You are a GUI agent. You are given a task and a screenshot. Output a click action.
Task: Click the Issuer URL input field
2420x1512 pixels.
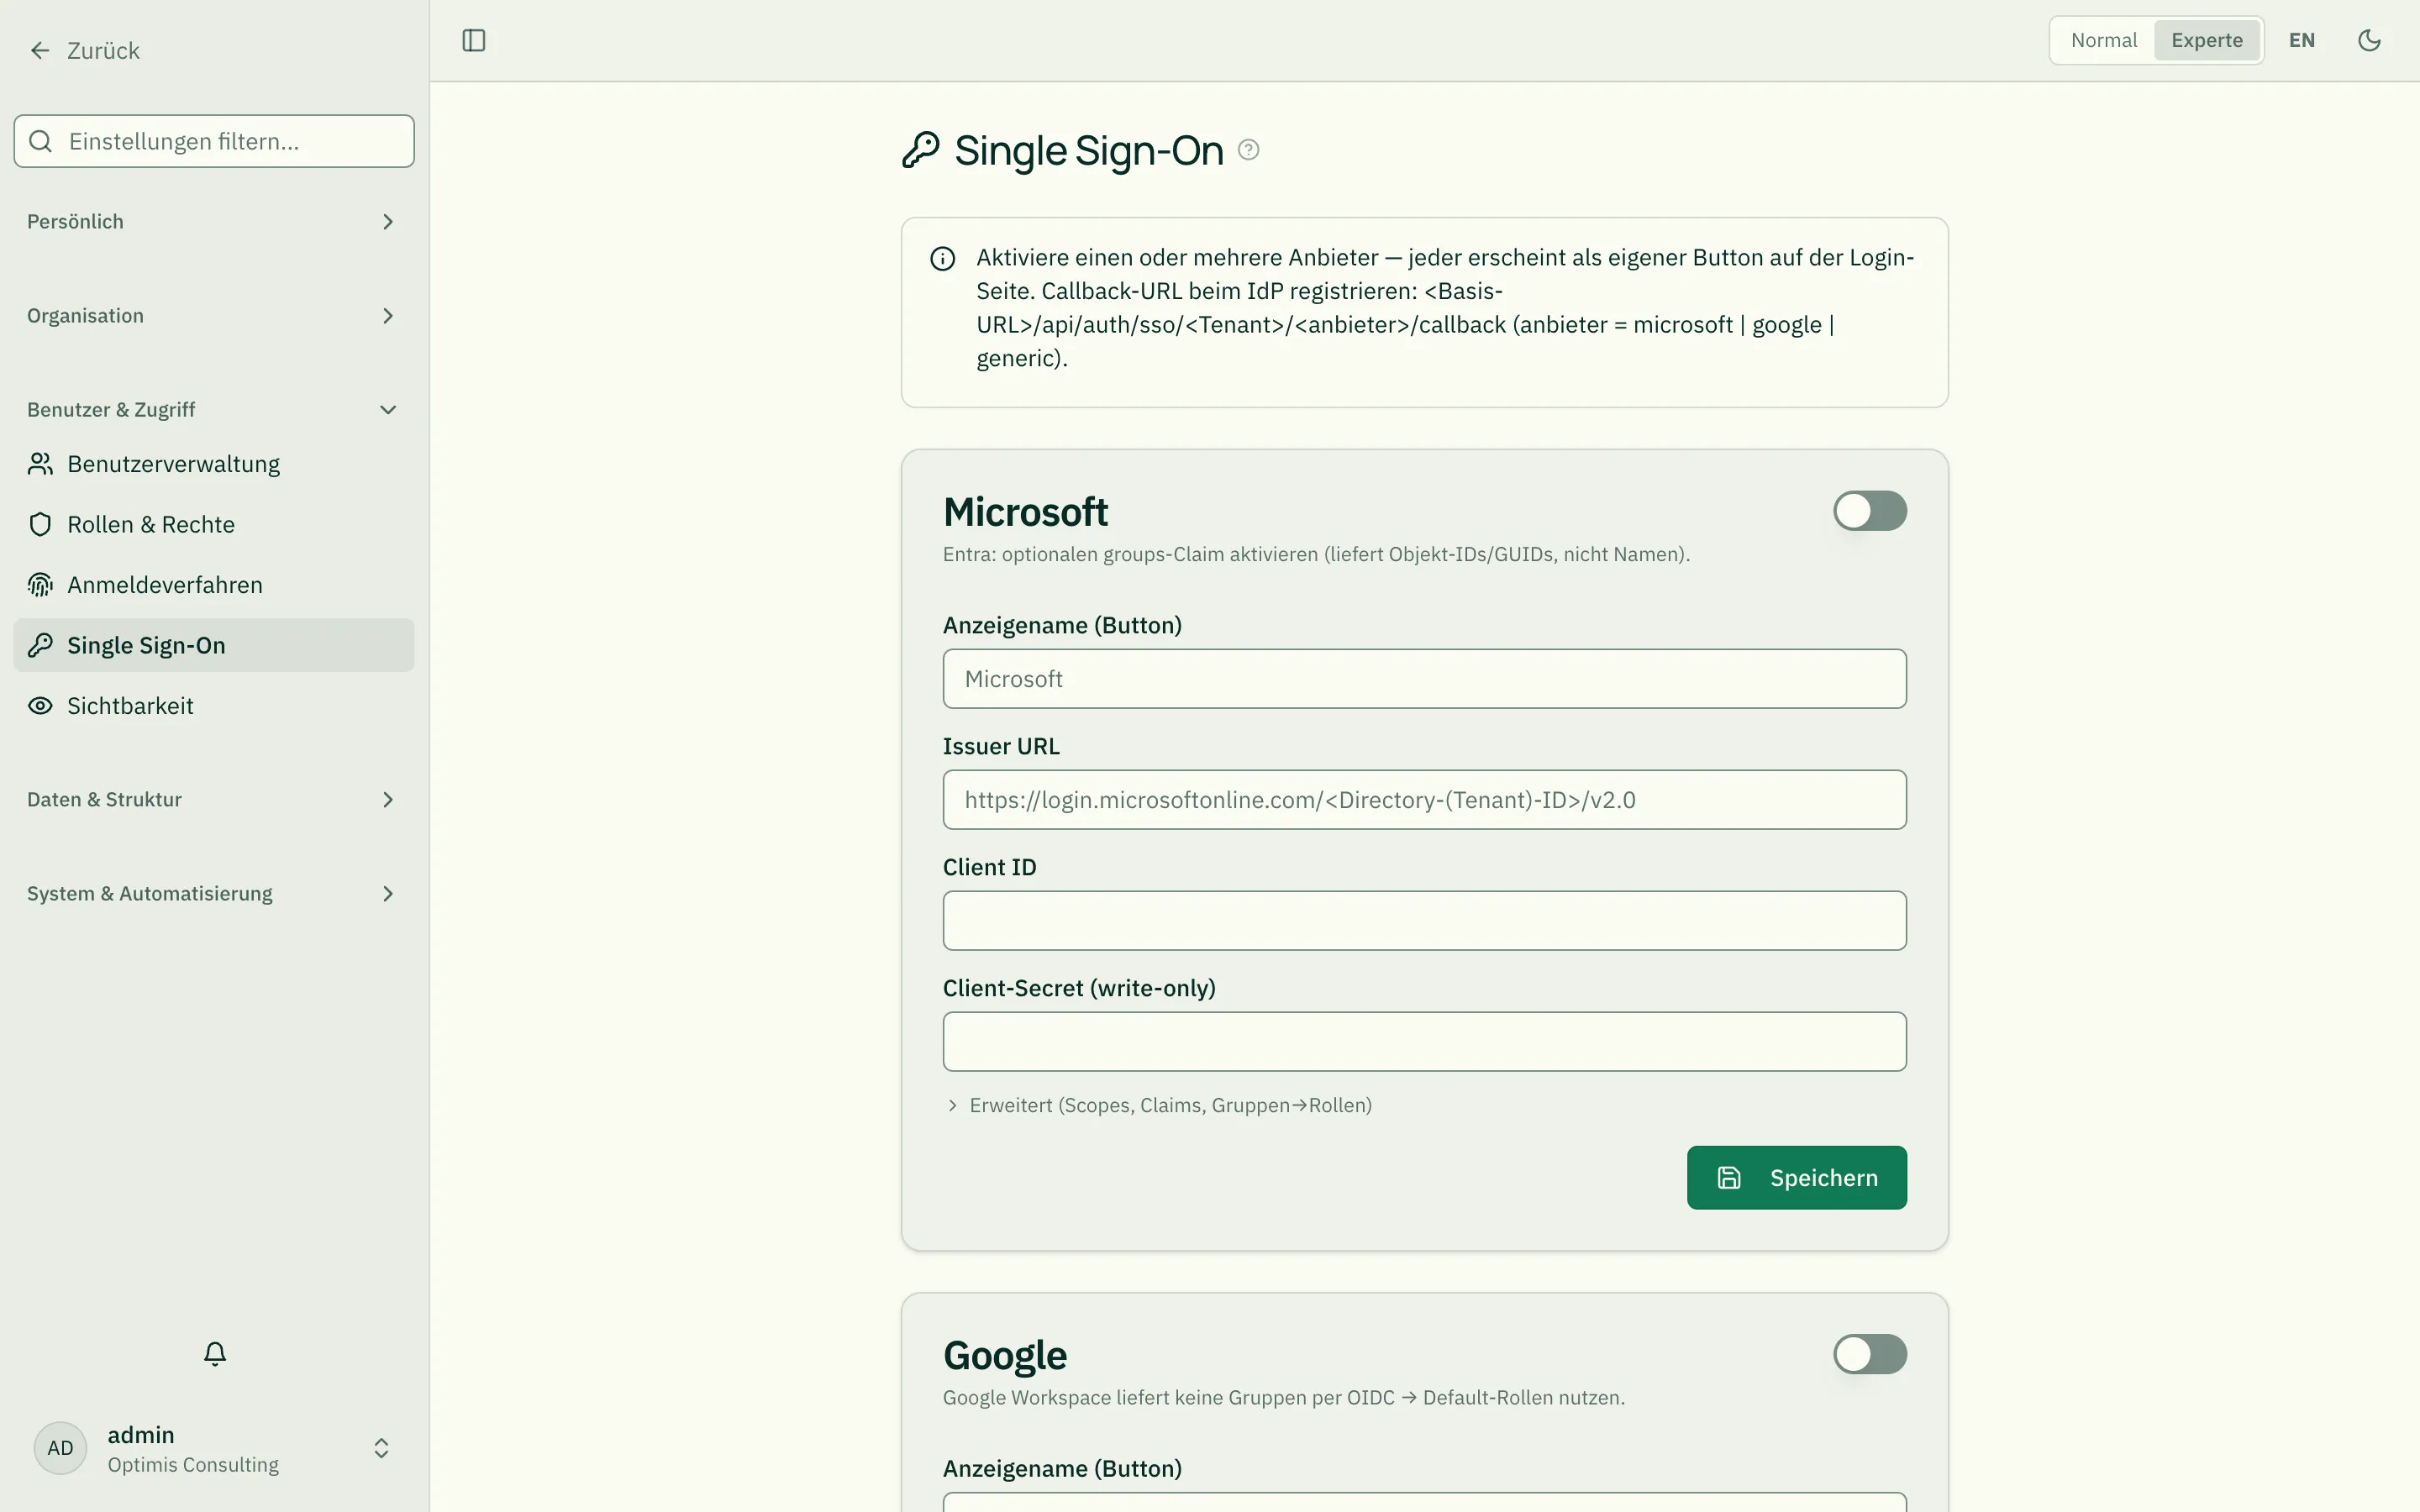[x=1424, y=800]
